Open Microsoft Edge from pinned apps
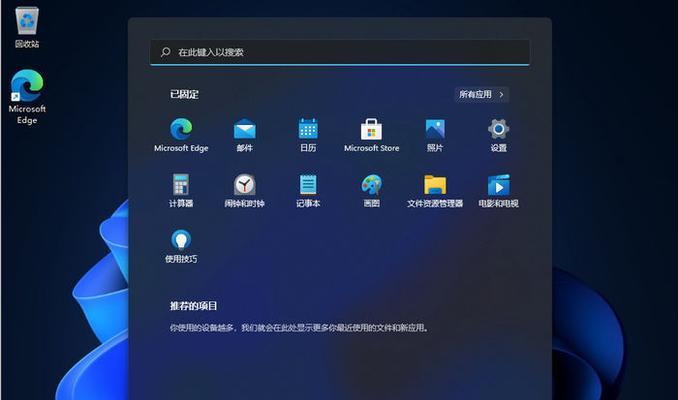This screenshot has width=678, height=400. click(x=181, y=134)
